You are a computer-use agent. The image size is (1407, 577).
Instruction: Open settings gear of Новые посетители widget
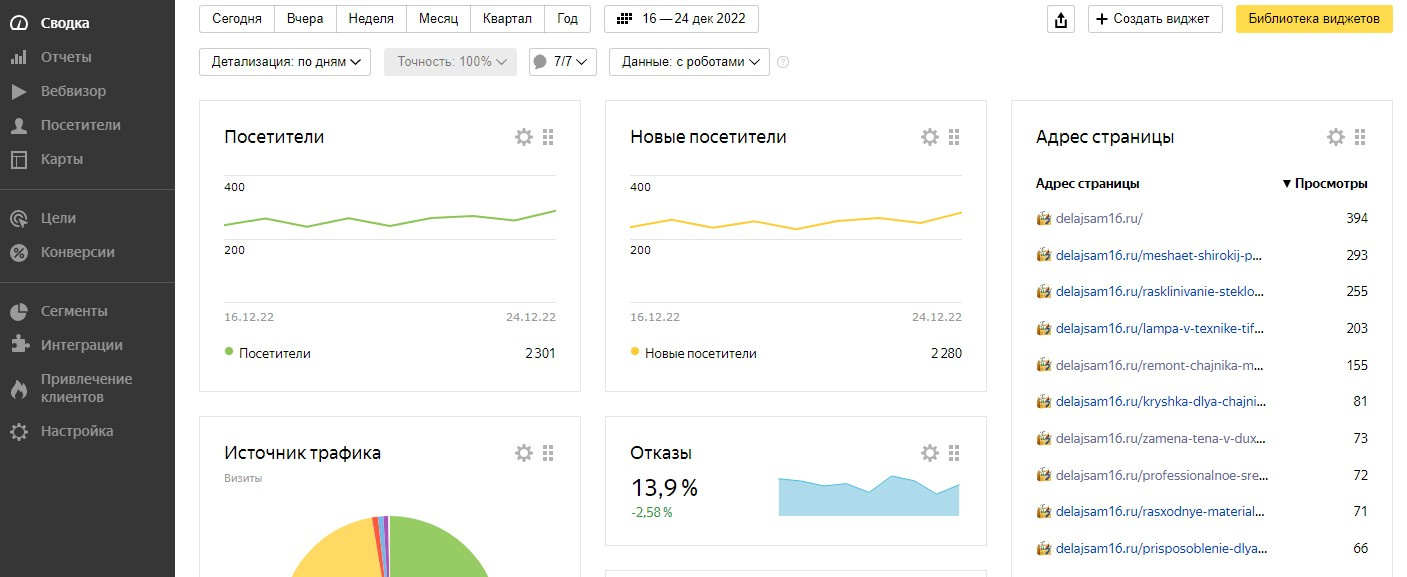click(x=929, y=137)
